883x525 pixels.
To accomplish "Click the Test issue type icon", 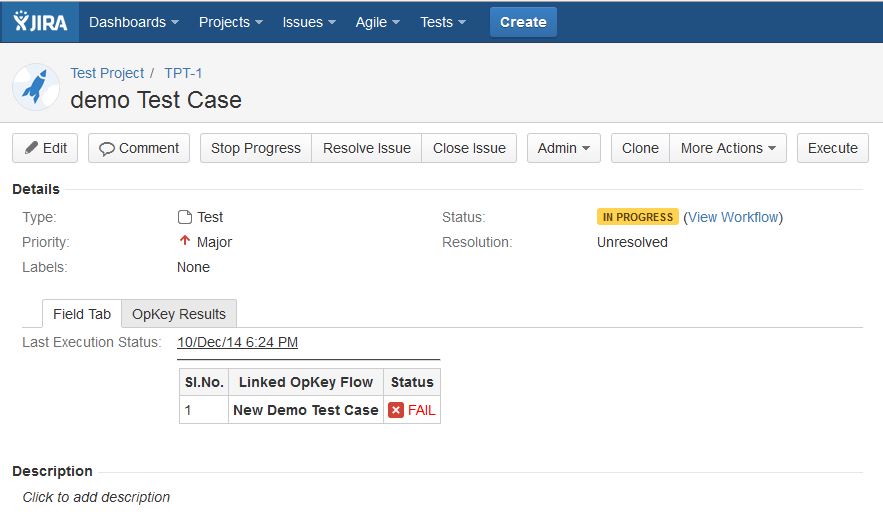I will click(185, 217).
